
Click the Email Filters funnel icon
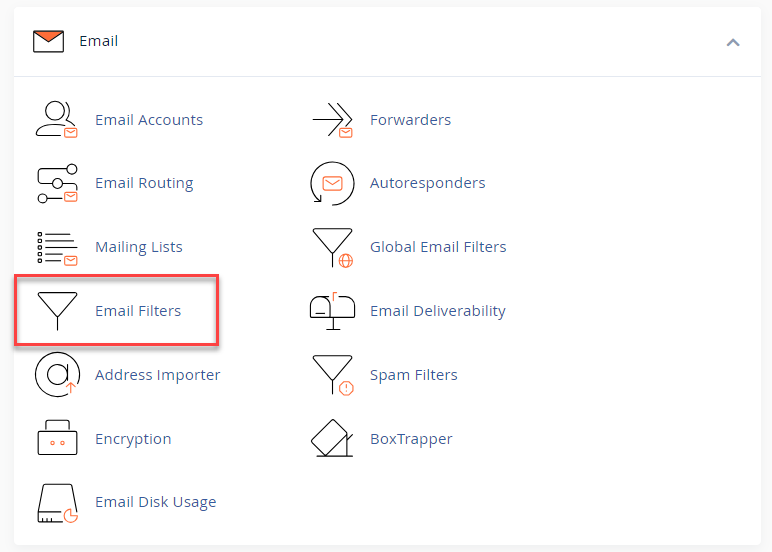[56, 311]
